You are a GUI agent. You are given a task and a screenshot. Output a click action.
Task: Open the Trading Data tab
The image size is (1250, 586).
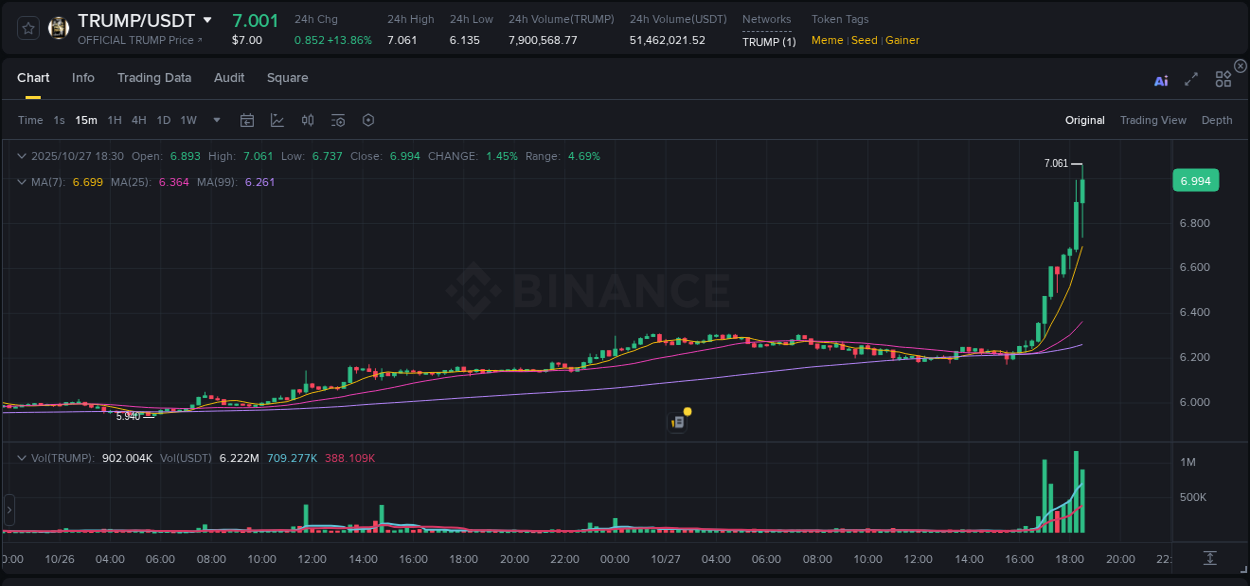(154, 77)
